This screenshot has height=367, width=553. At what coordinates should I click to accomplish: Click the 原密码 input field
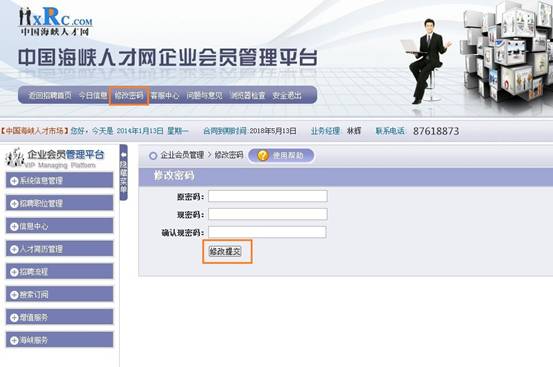click(x=268, y=196)
